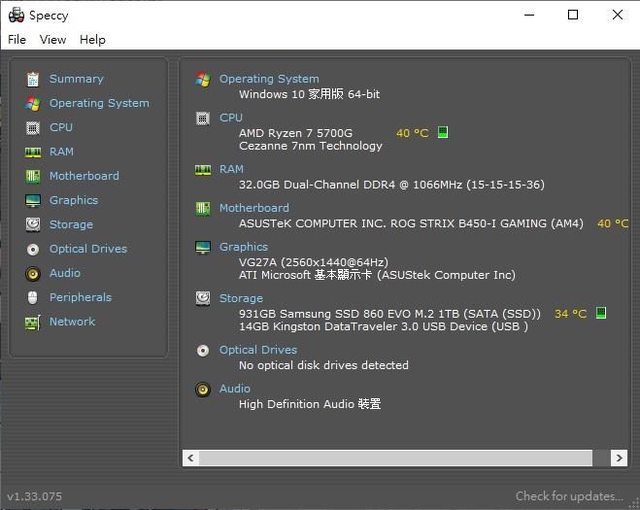Screen dimensions: 640x510
Task: Open the Operating System heading link in main panel
Action: 269,79
